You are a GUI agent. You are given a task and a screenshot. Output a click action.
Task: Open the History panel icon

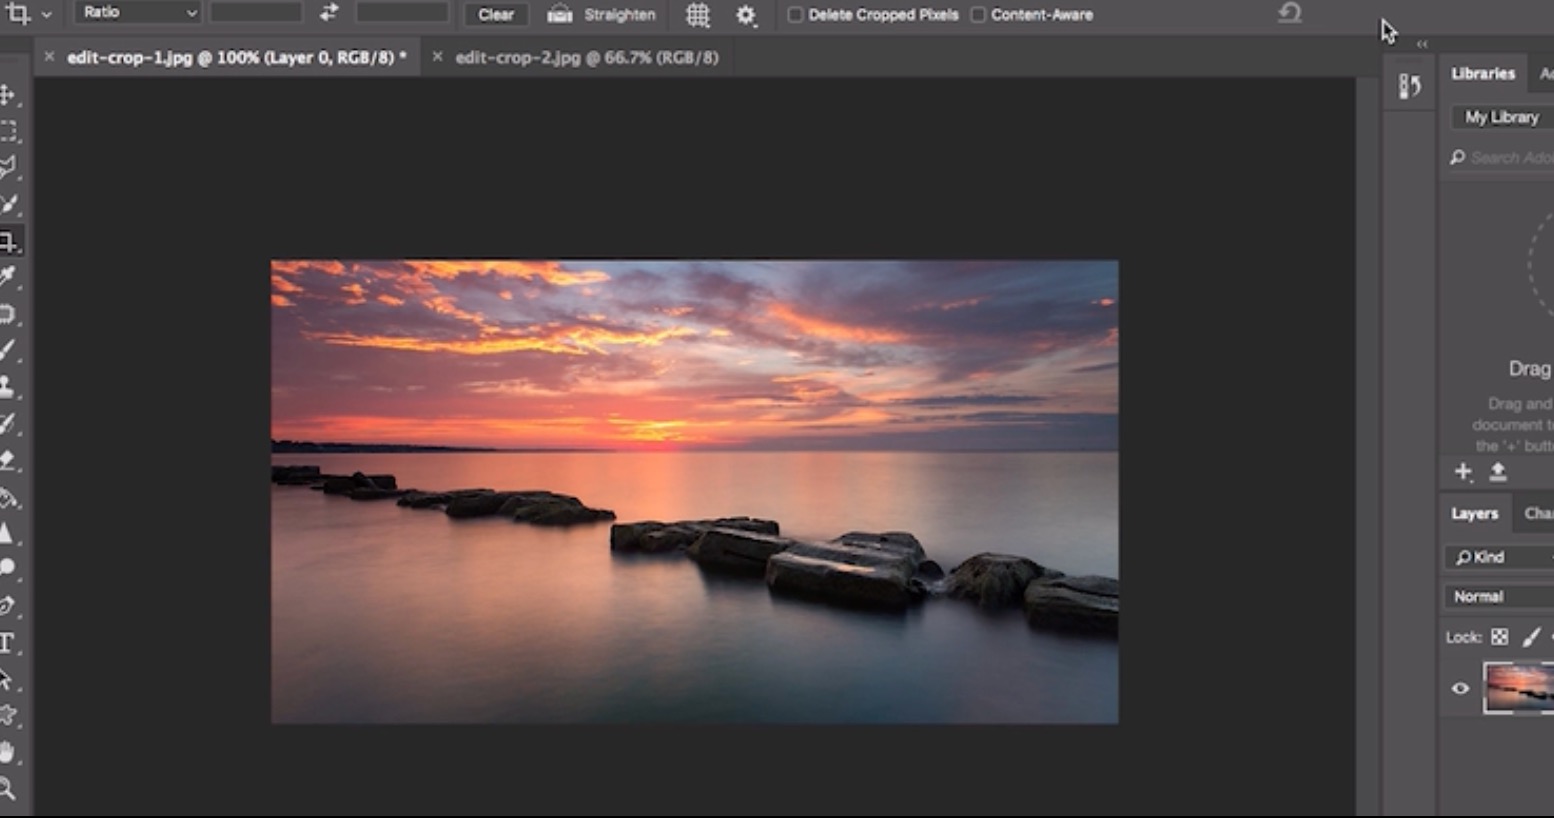(x=1410, y=86)
